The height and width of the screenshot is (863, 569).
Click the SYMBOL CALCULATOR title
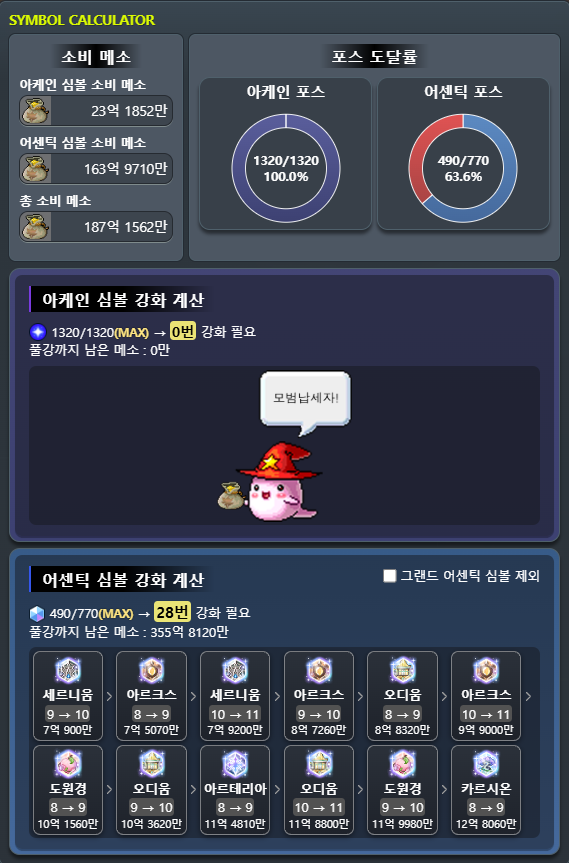[82, 20]
